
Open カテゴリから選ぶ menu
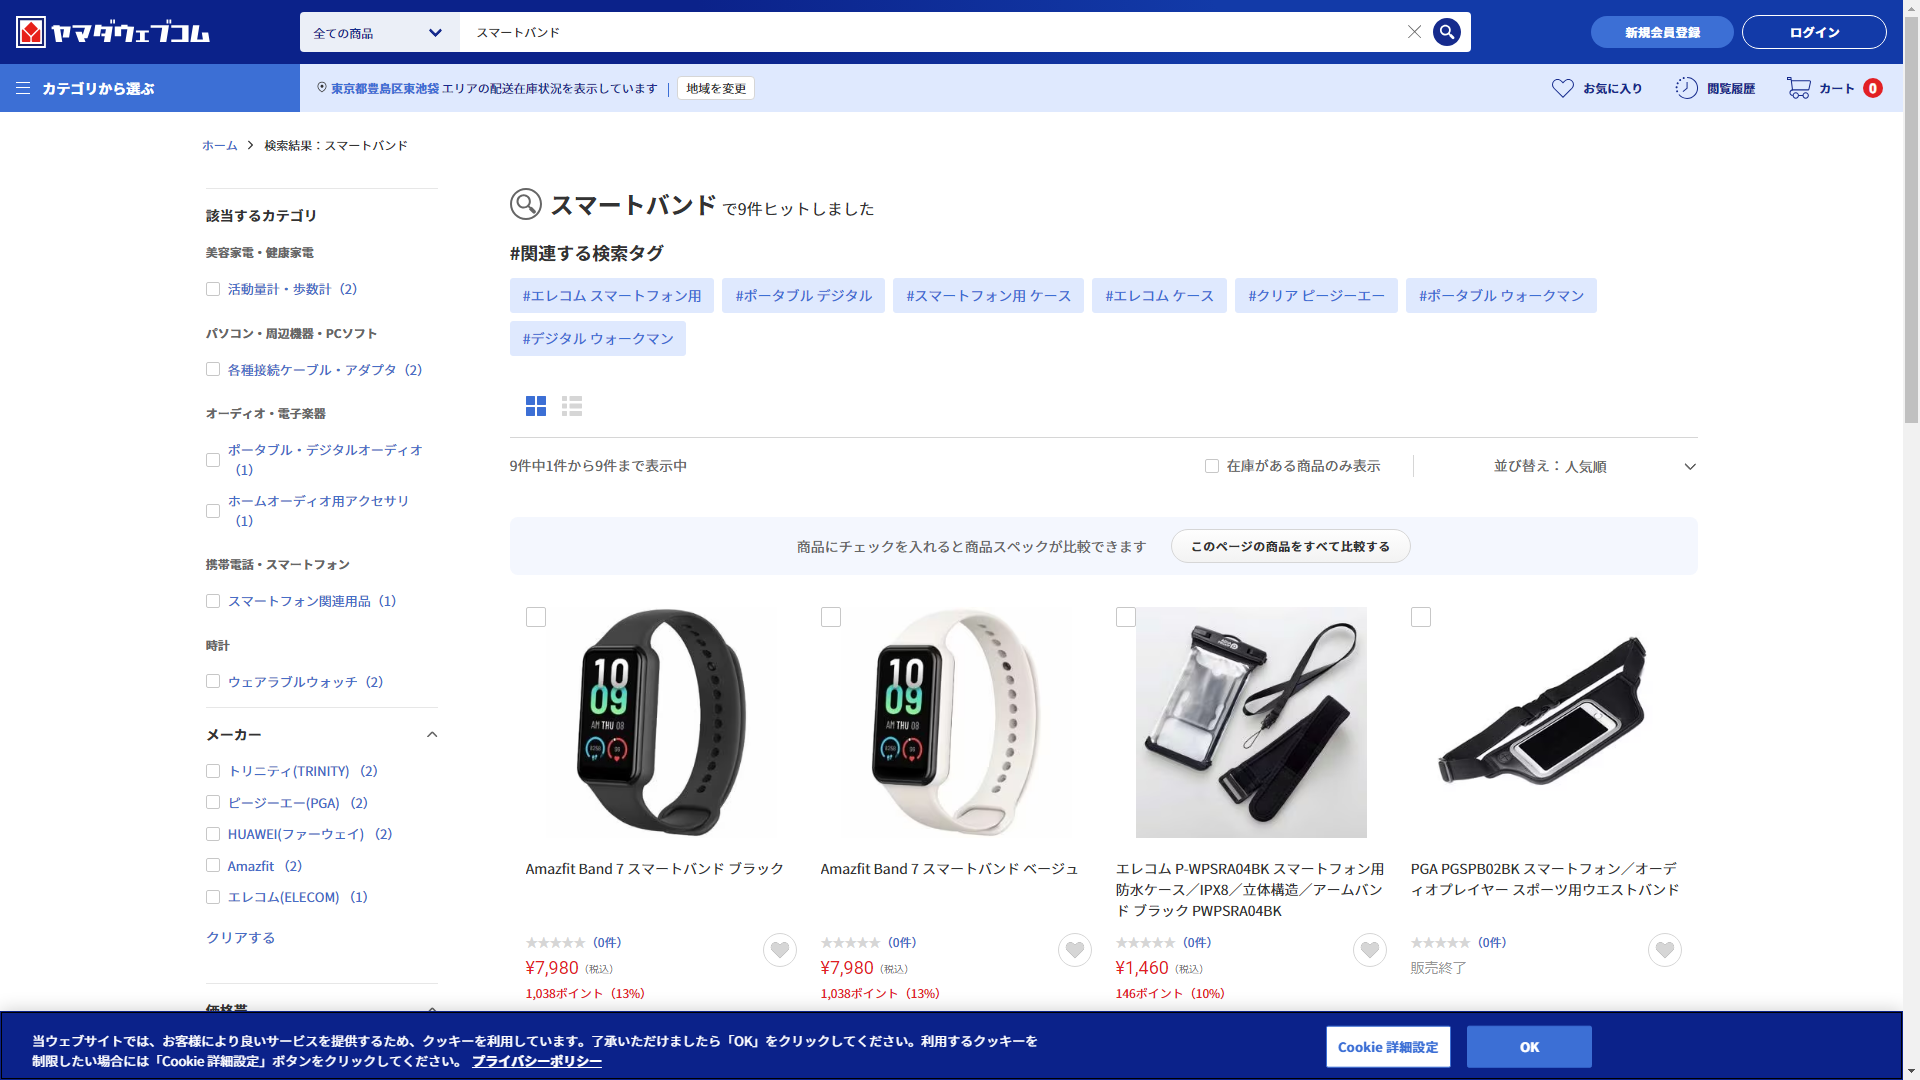[x=98, y=88]
